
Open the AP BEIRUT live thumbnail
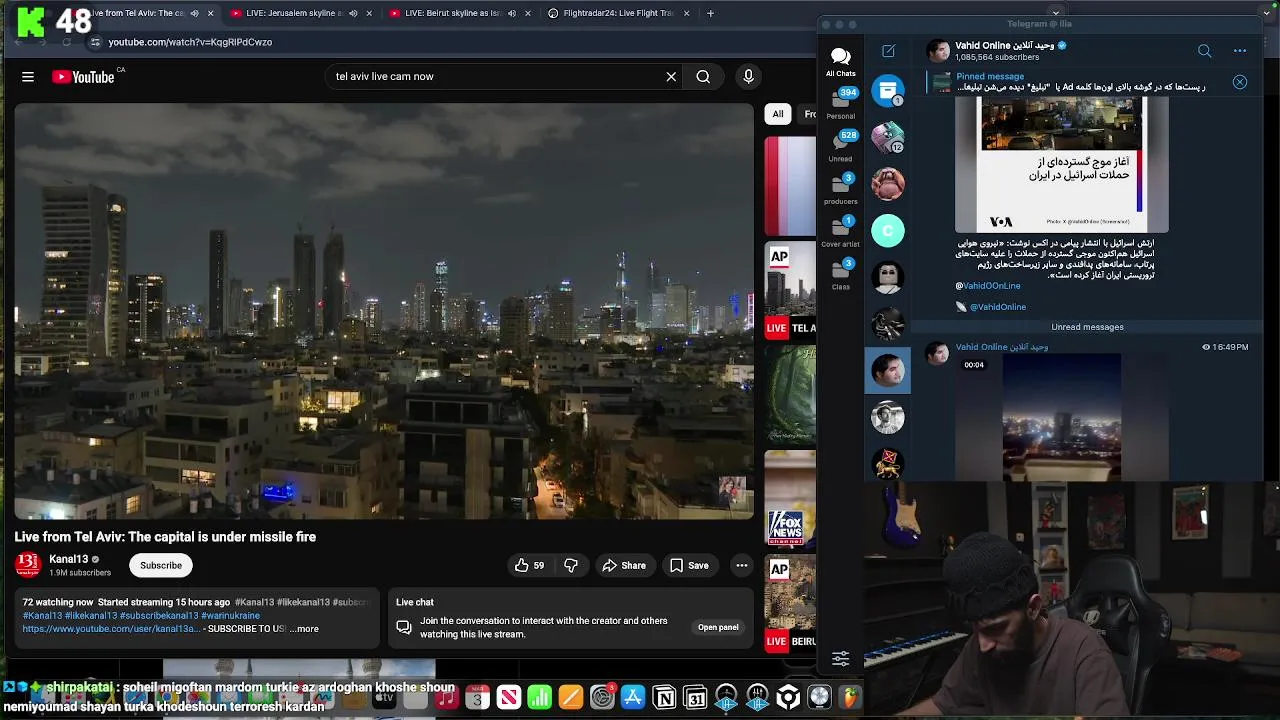(790, 603)
